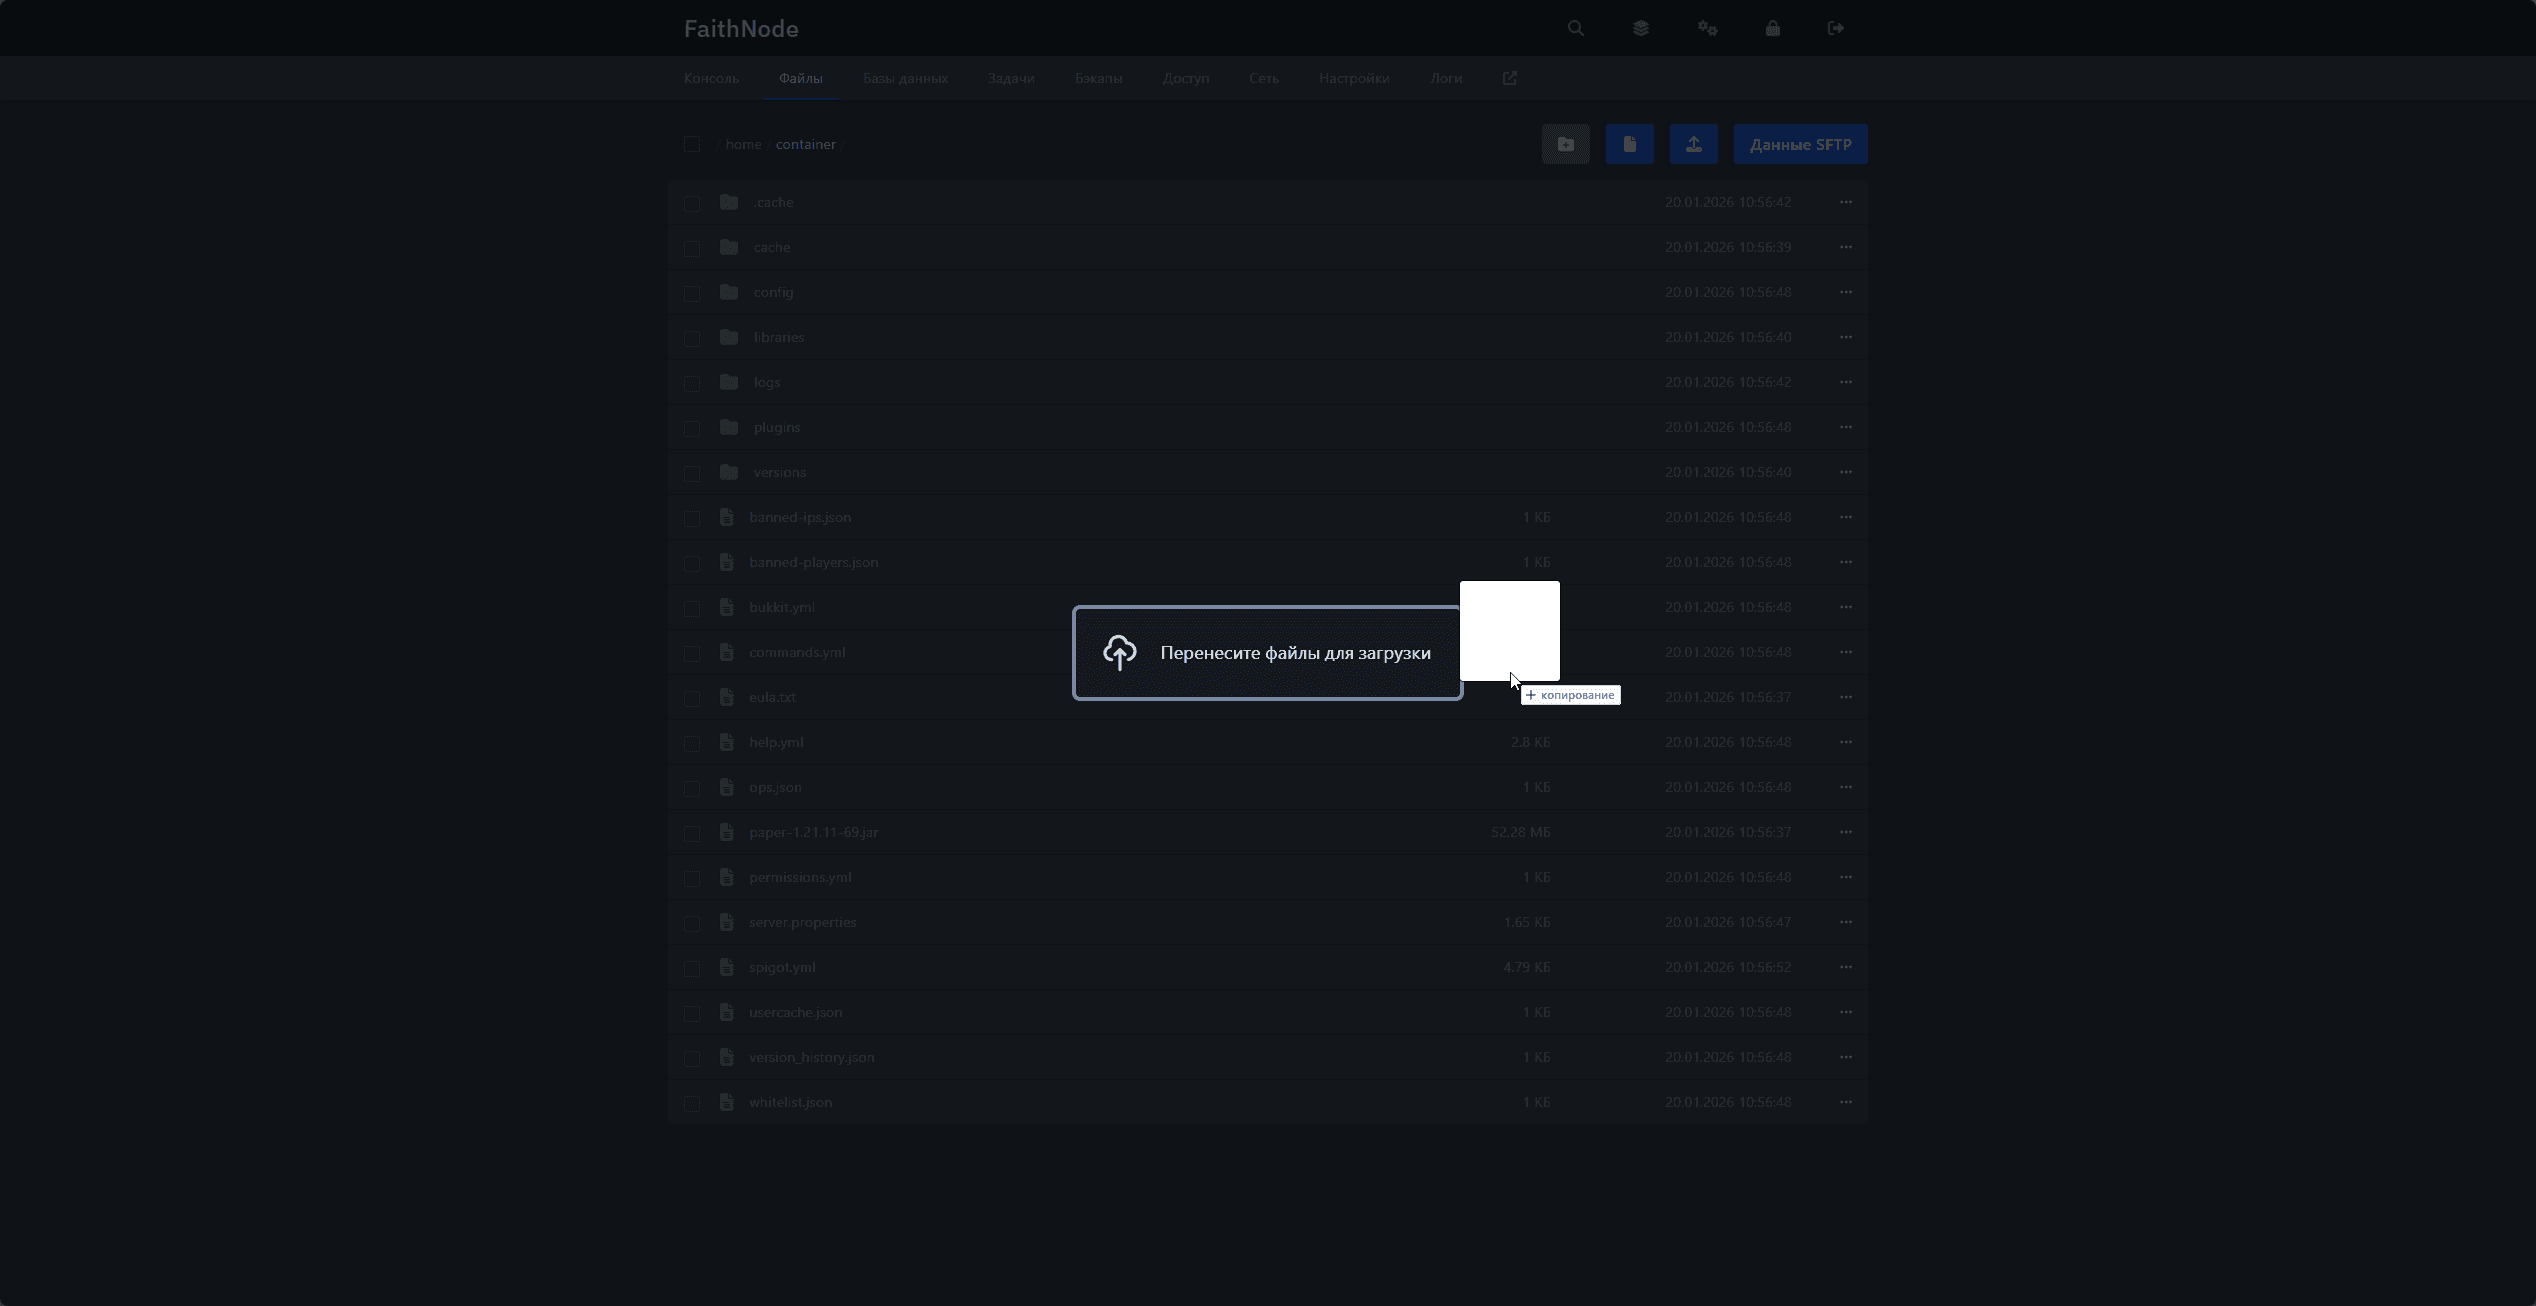Open the three-dot menu for eula.txt
2536x1306 pixels.
point(1846,697)
